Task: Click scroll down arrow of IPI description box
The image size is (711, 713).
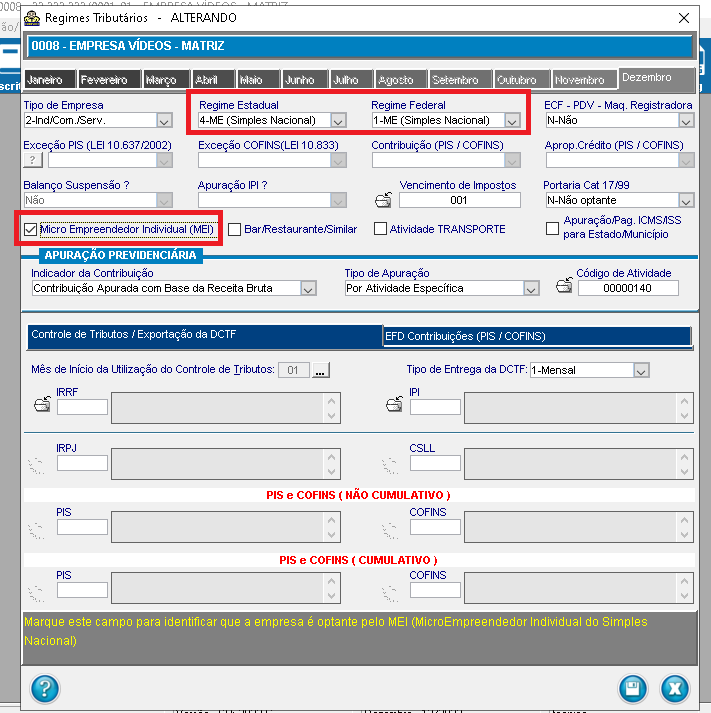Action: click(x=684, y=416)
